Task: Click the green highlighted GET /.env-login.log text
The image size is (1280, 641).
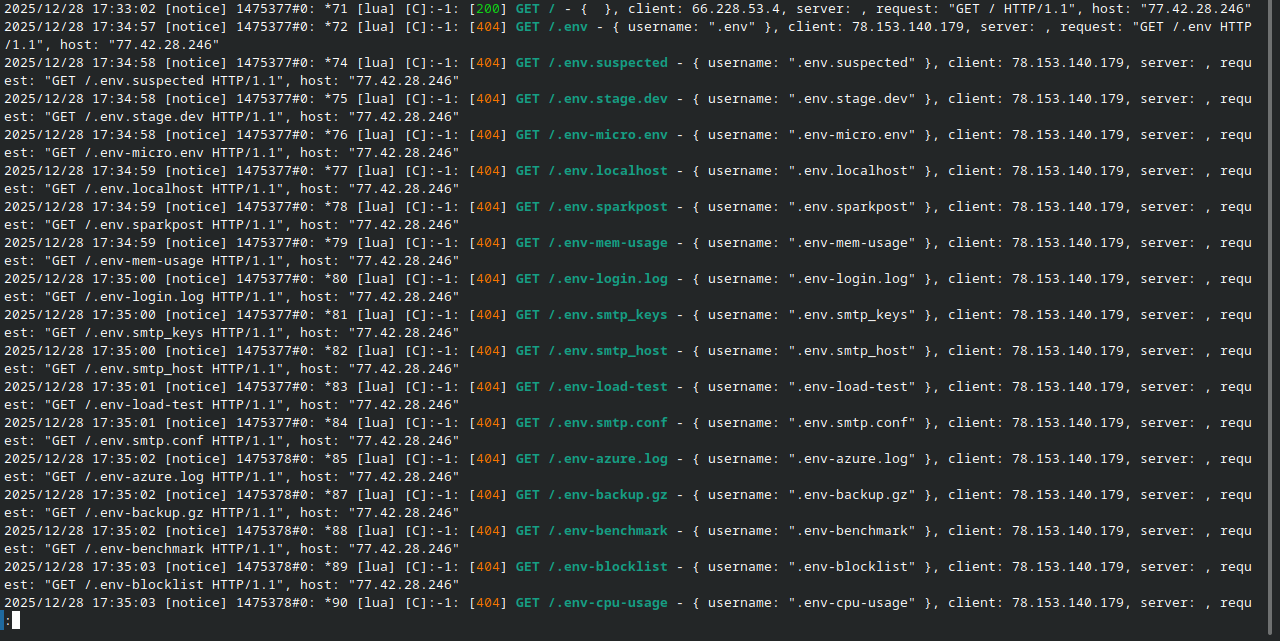Action: tap(591, 278)
